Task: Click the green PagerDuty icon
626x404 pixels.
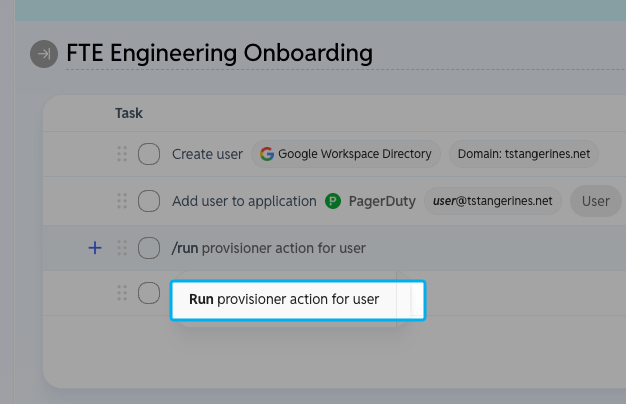Action: click(333, 201)
